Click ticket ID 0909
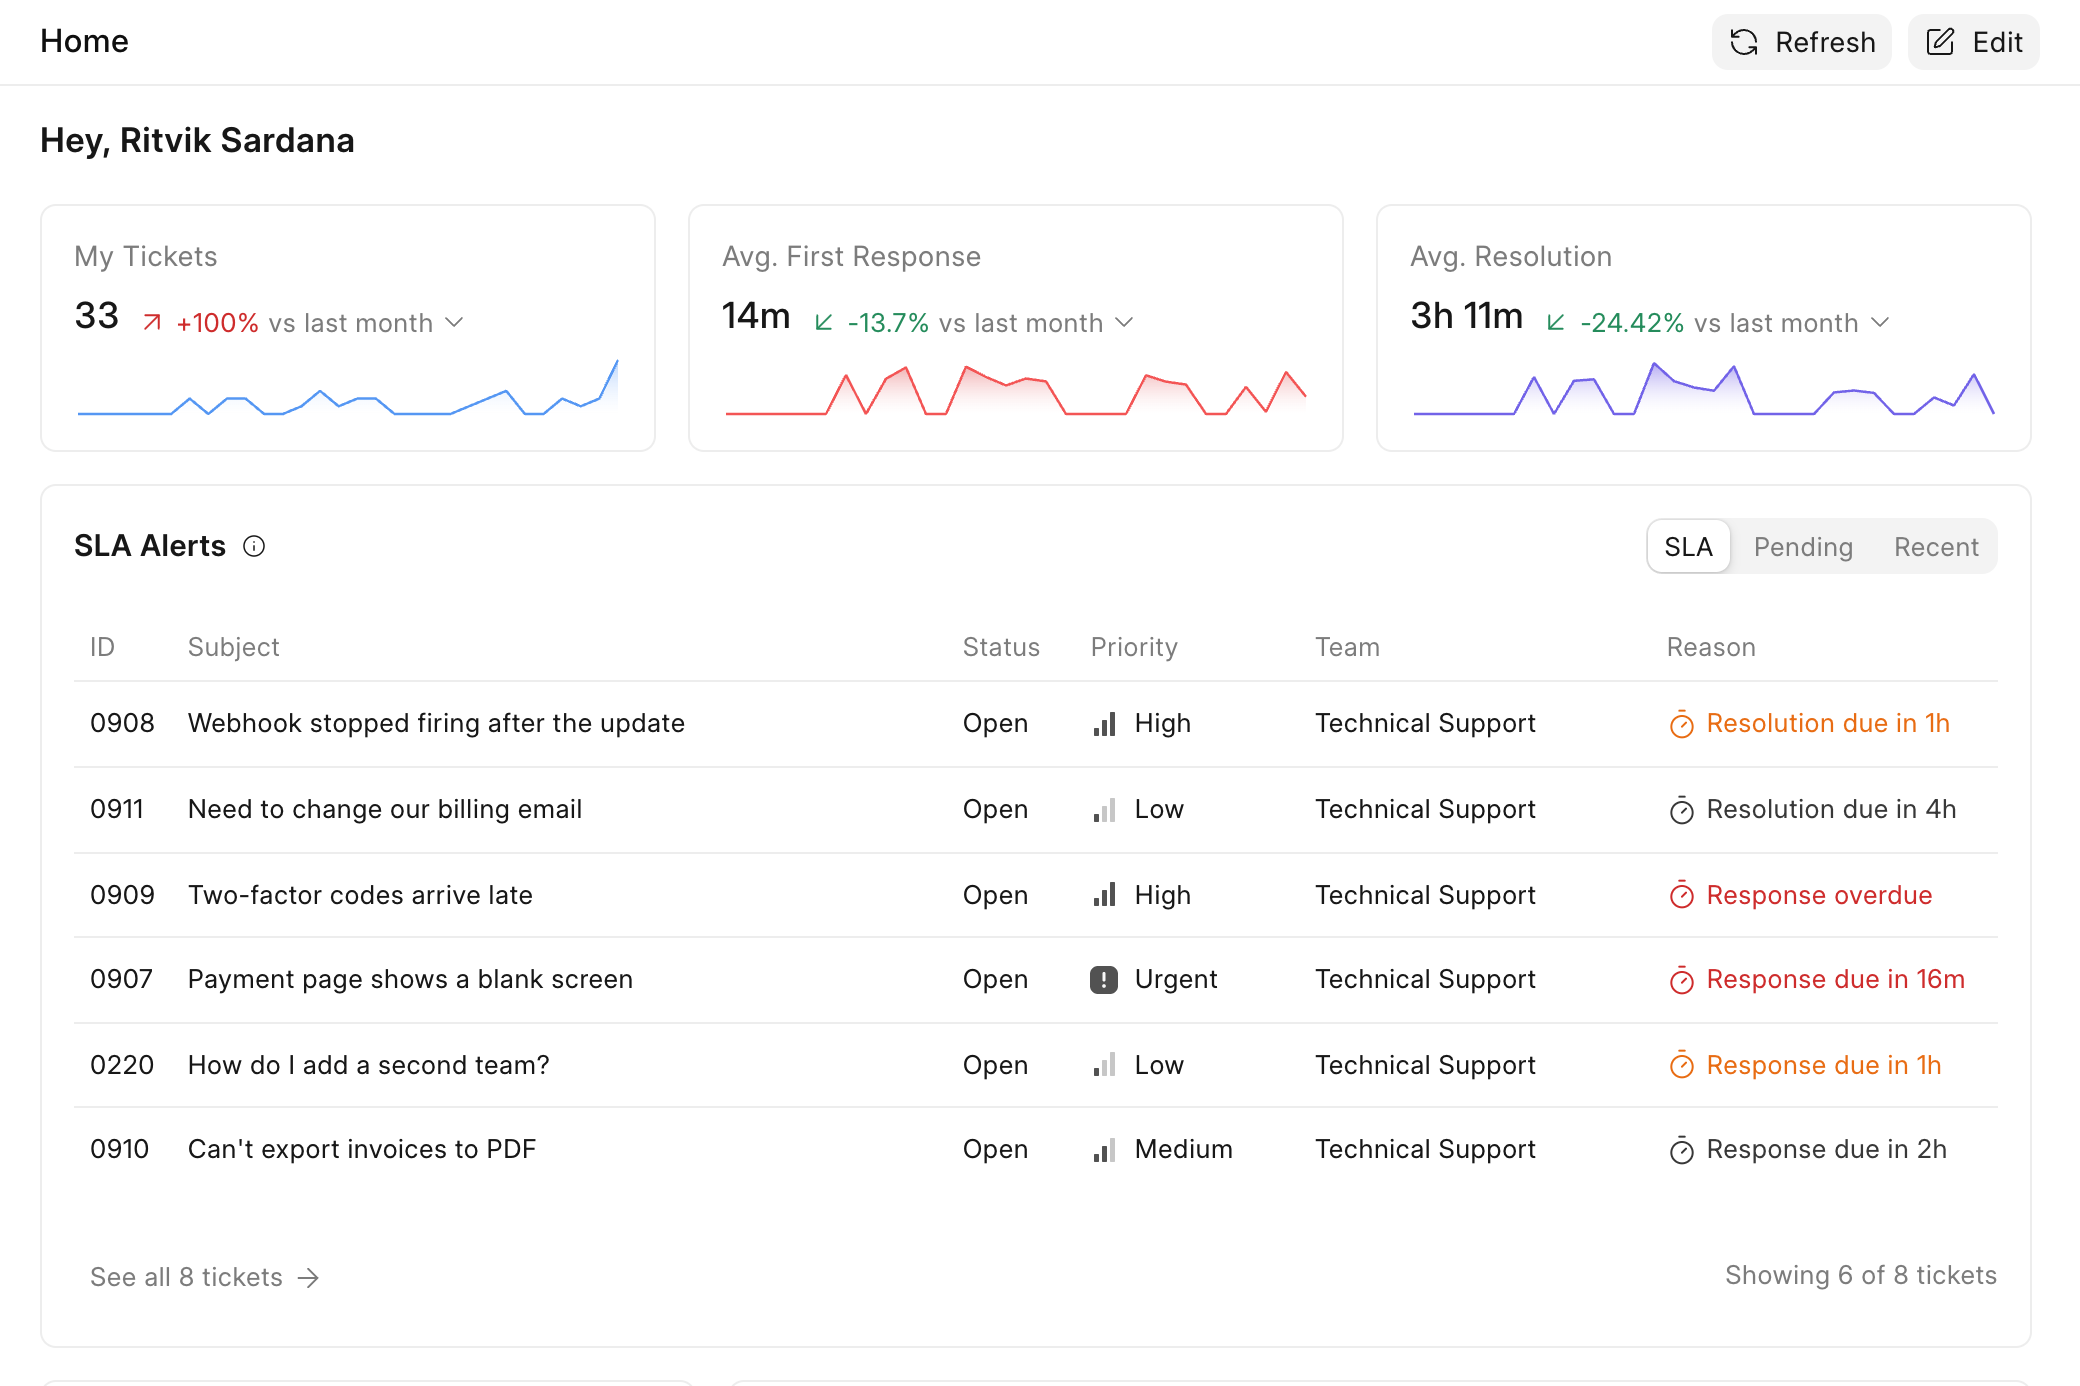The height and width of the screenshot is (1386, 2080). tap(122, 895)
